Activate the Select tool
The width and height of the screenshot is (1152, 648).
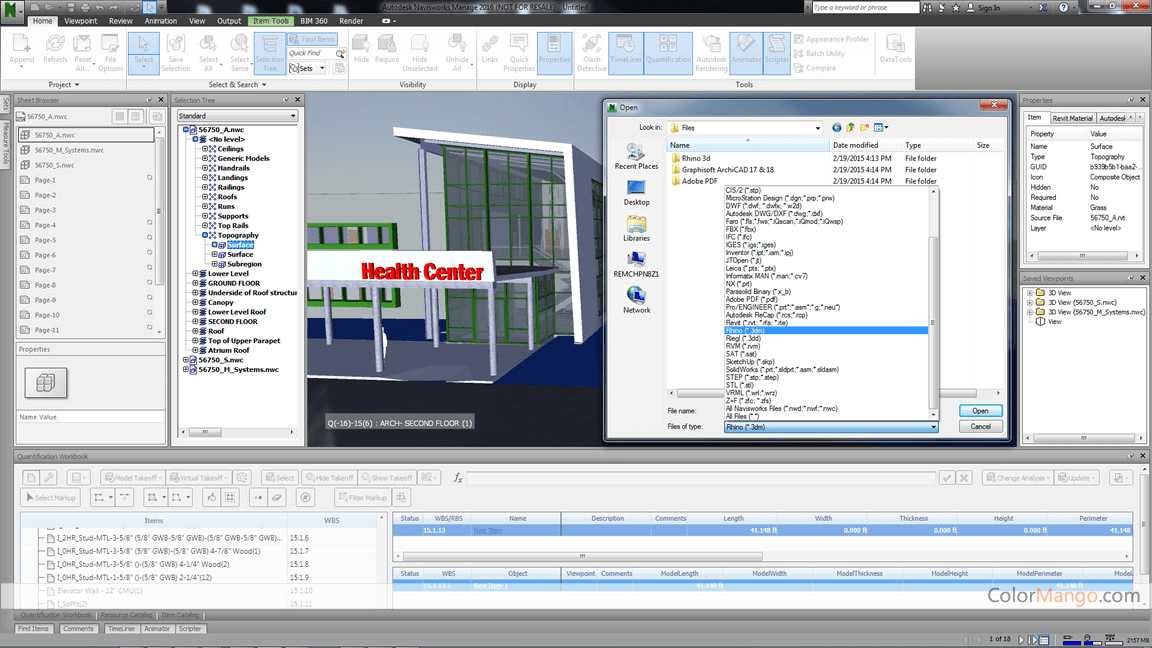pyautogui.click(x=143, y=52)
